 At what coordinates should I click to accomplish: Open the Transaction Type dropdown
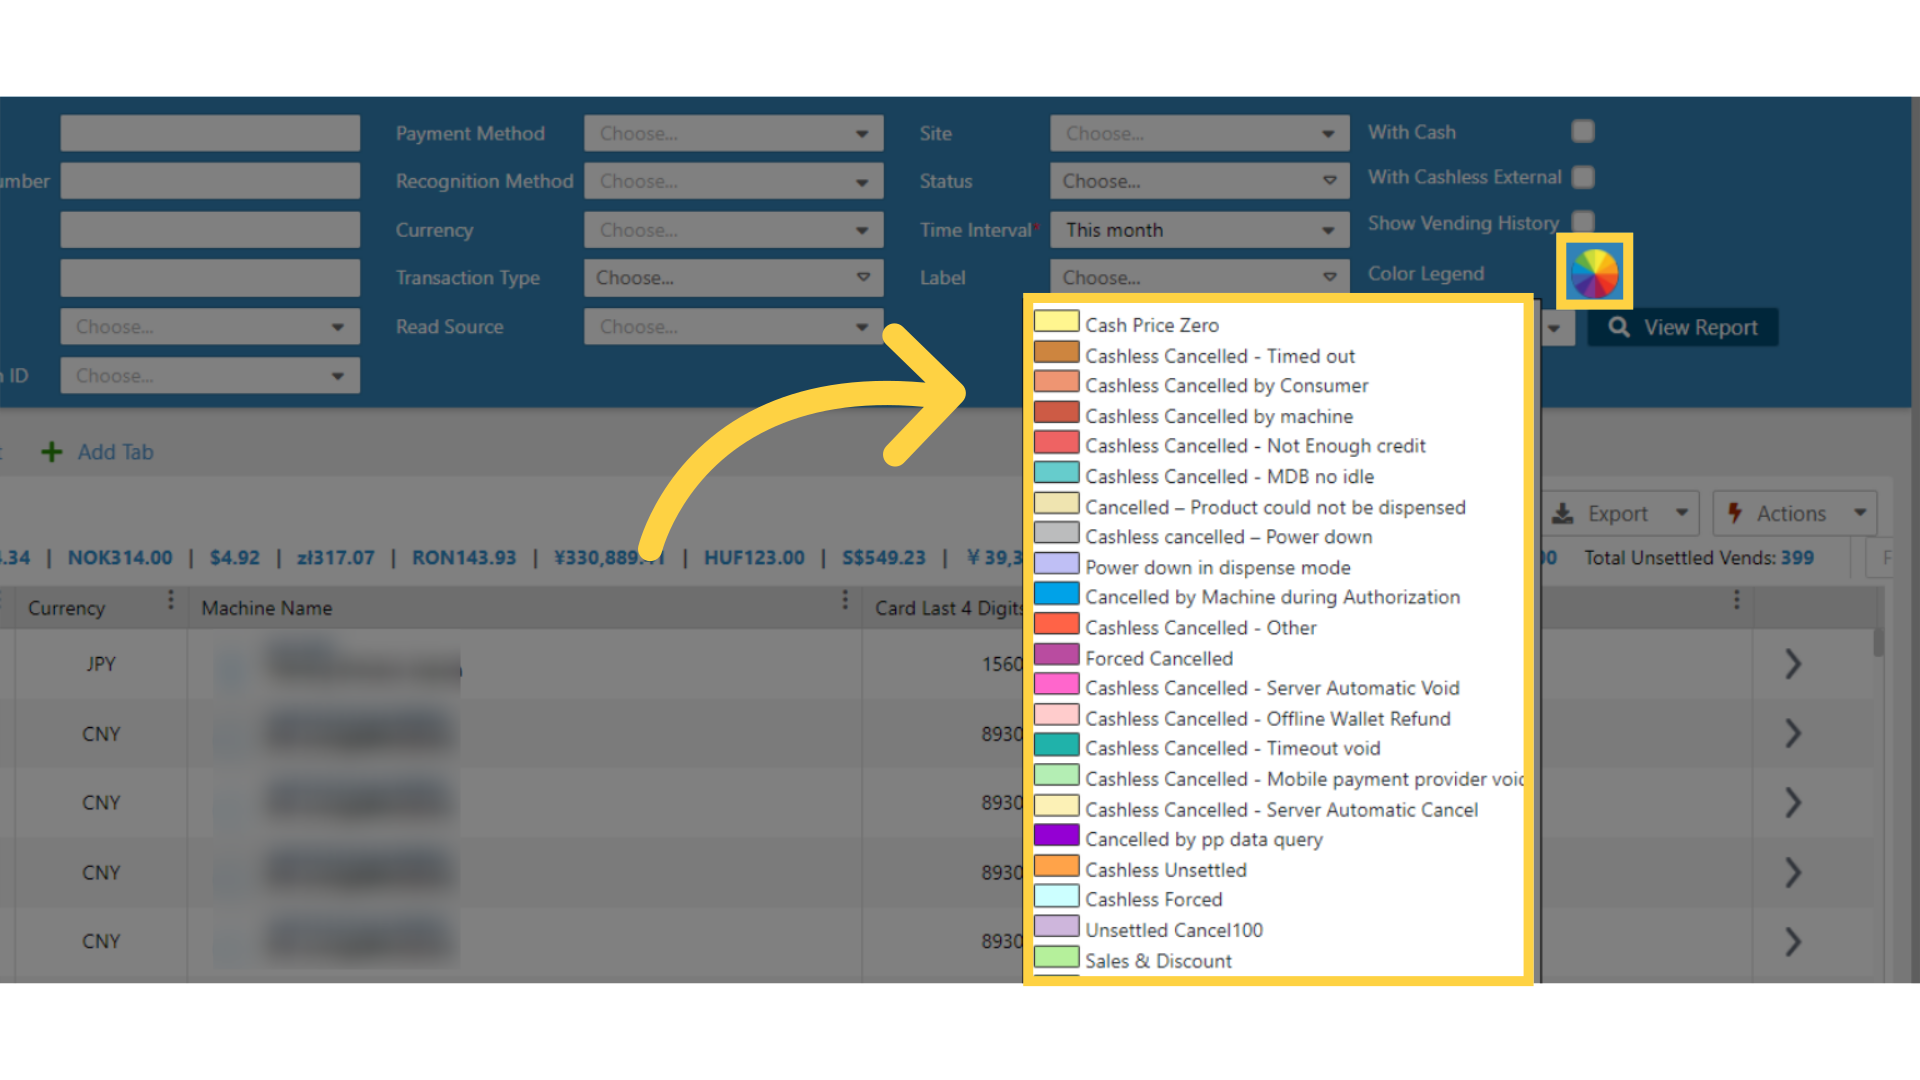click(x=733, y=278)
